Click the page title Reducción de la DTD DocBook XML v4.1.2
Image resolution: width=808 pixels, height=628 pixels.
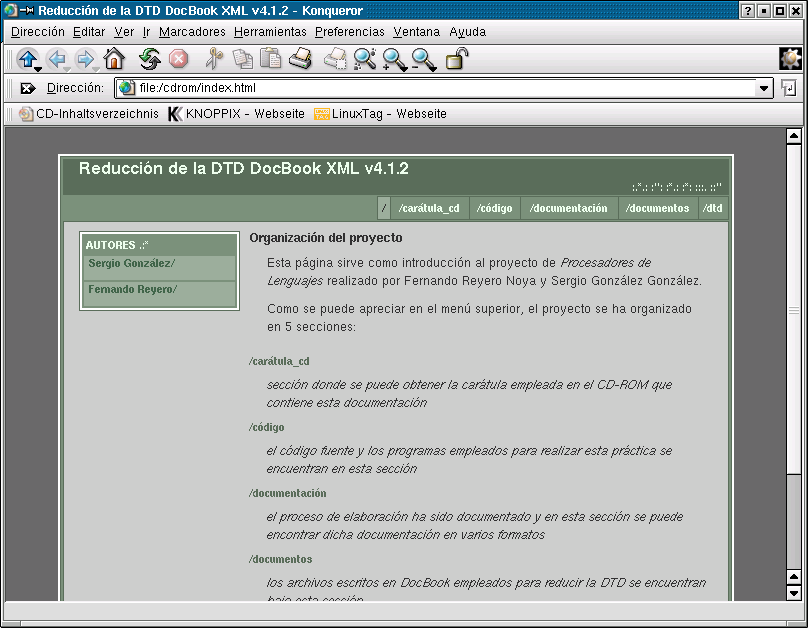[244, 168]
